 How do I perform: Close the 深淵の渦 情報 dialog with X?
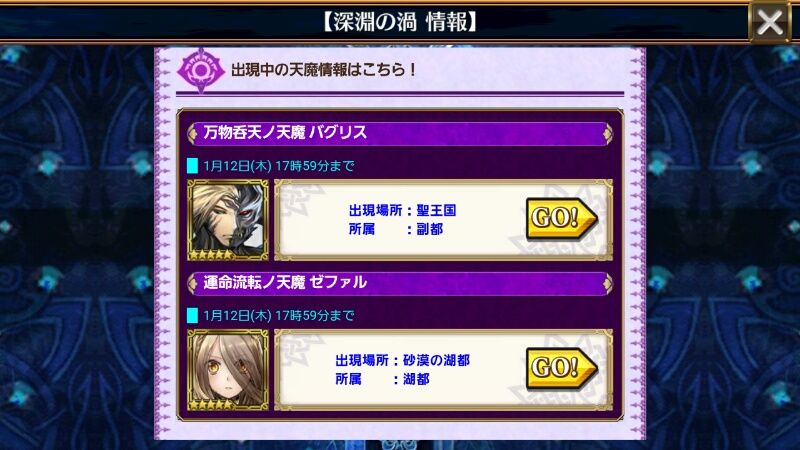(770, 22)
